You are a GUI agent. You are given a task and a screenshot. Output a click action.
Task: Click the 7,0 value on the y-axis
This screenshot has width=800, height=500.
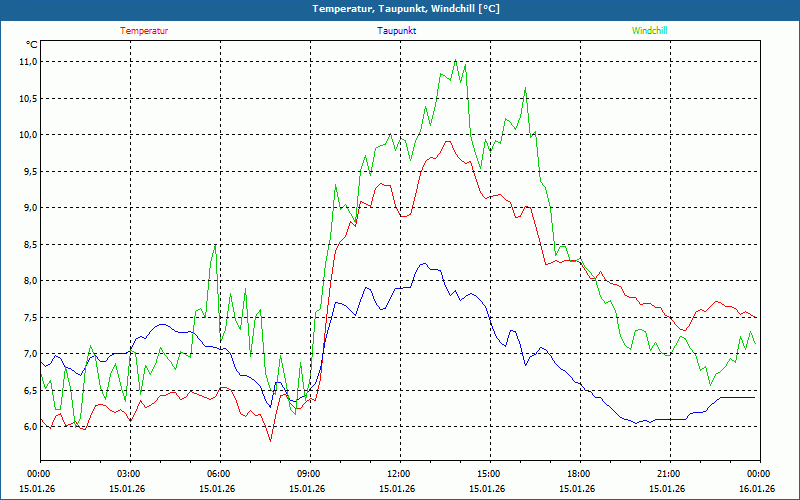pos(28,354)
